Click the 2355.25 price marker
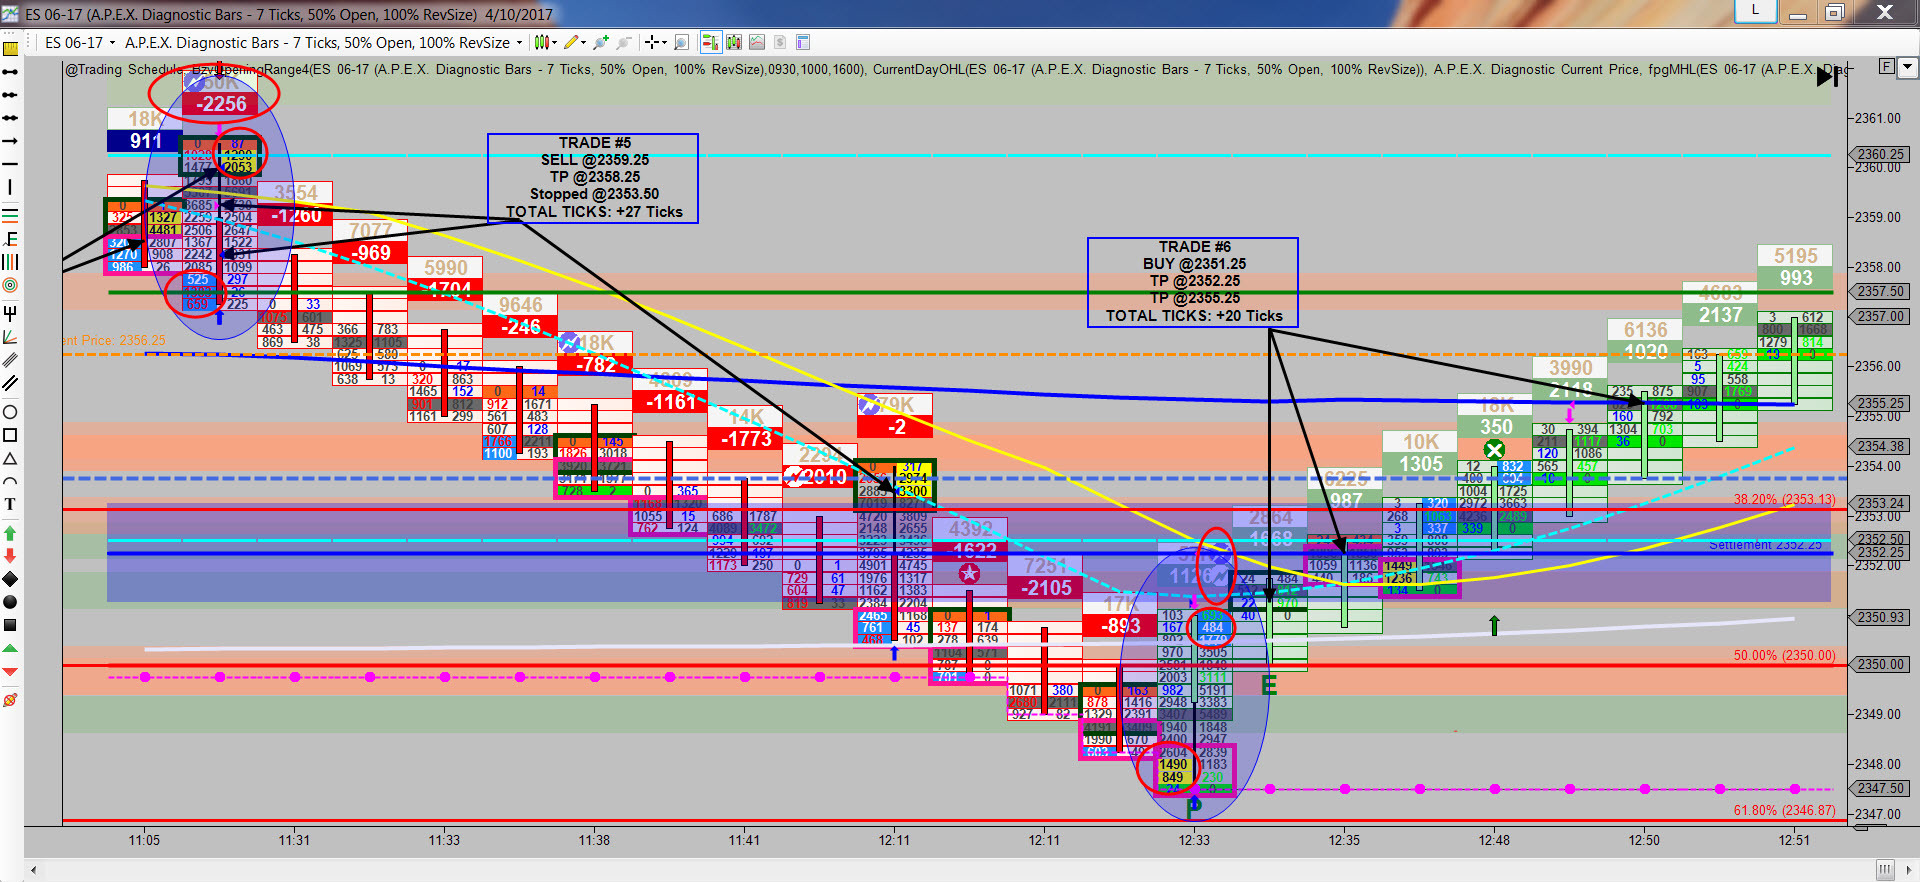Image resolution: width=1920 pixels, height=882 pixels. pyautogui.click(x=1881, y=403)
